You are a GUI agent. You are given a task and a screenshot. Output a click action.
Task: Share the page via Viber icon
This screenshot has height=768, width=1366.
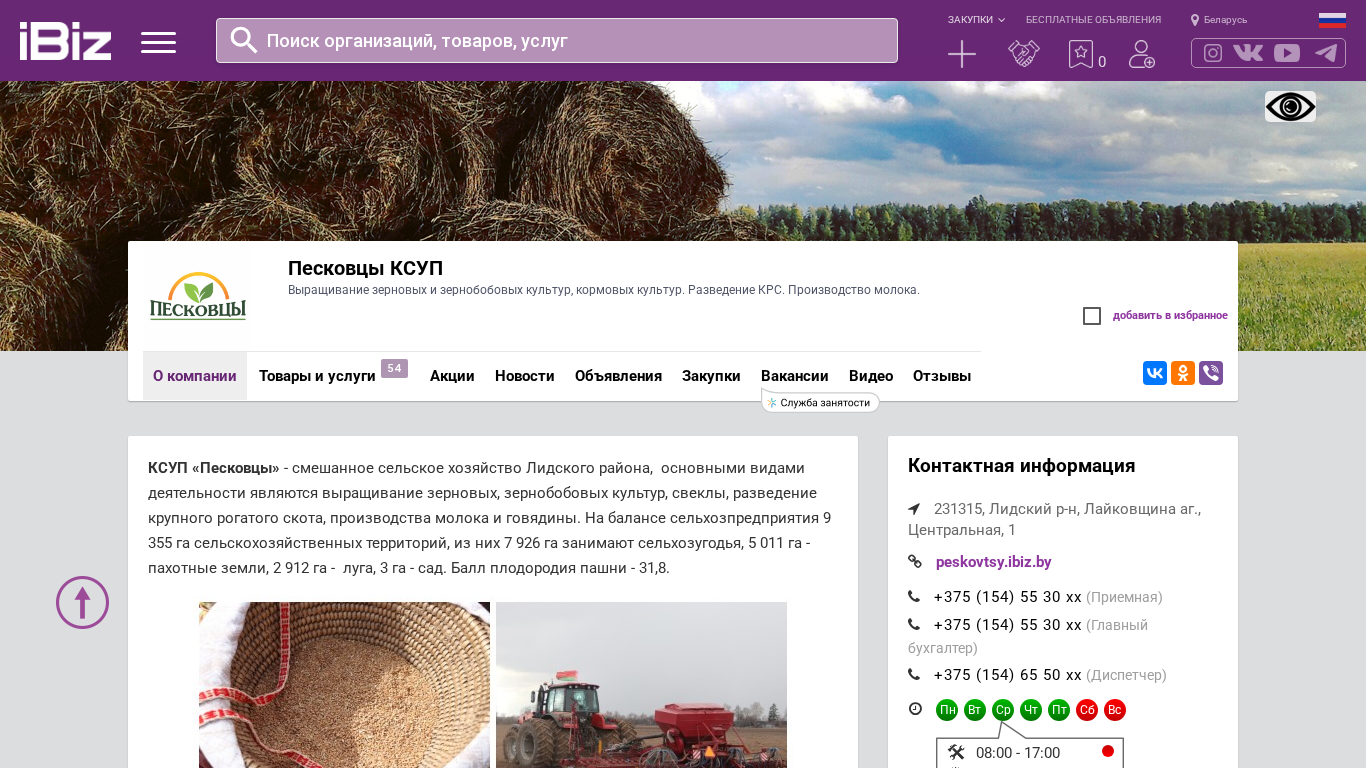(x=1211, y=373)
